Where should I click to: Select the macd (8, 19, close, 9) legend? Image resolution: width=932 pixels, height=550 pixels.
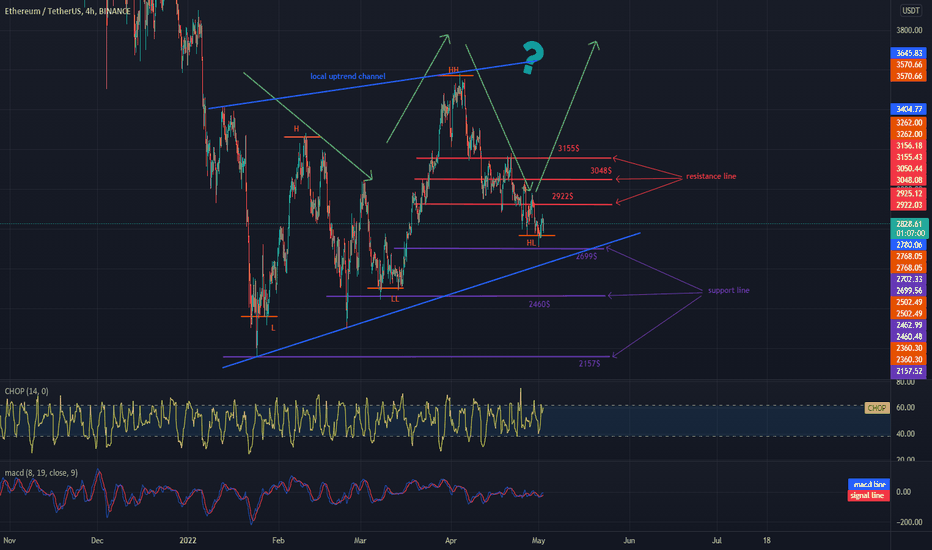coord(41,473)
